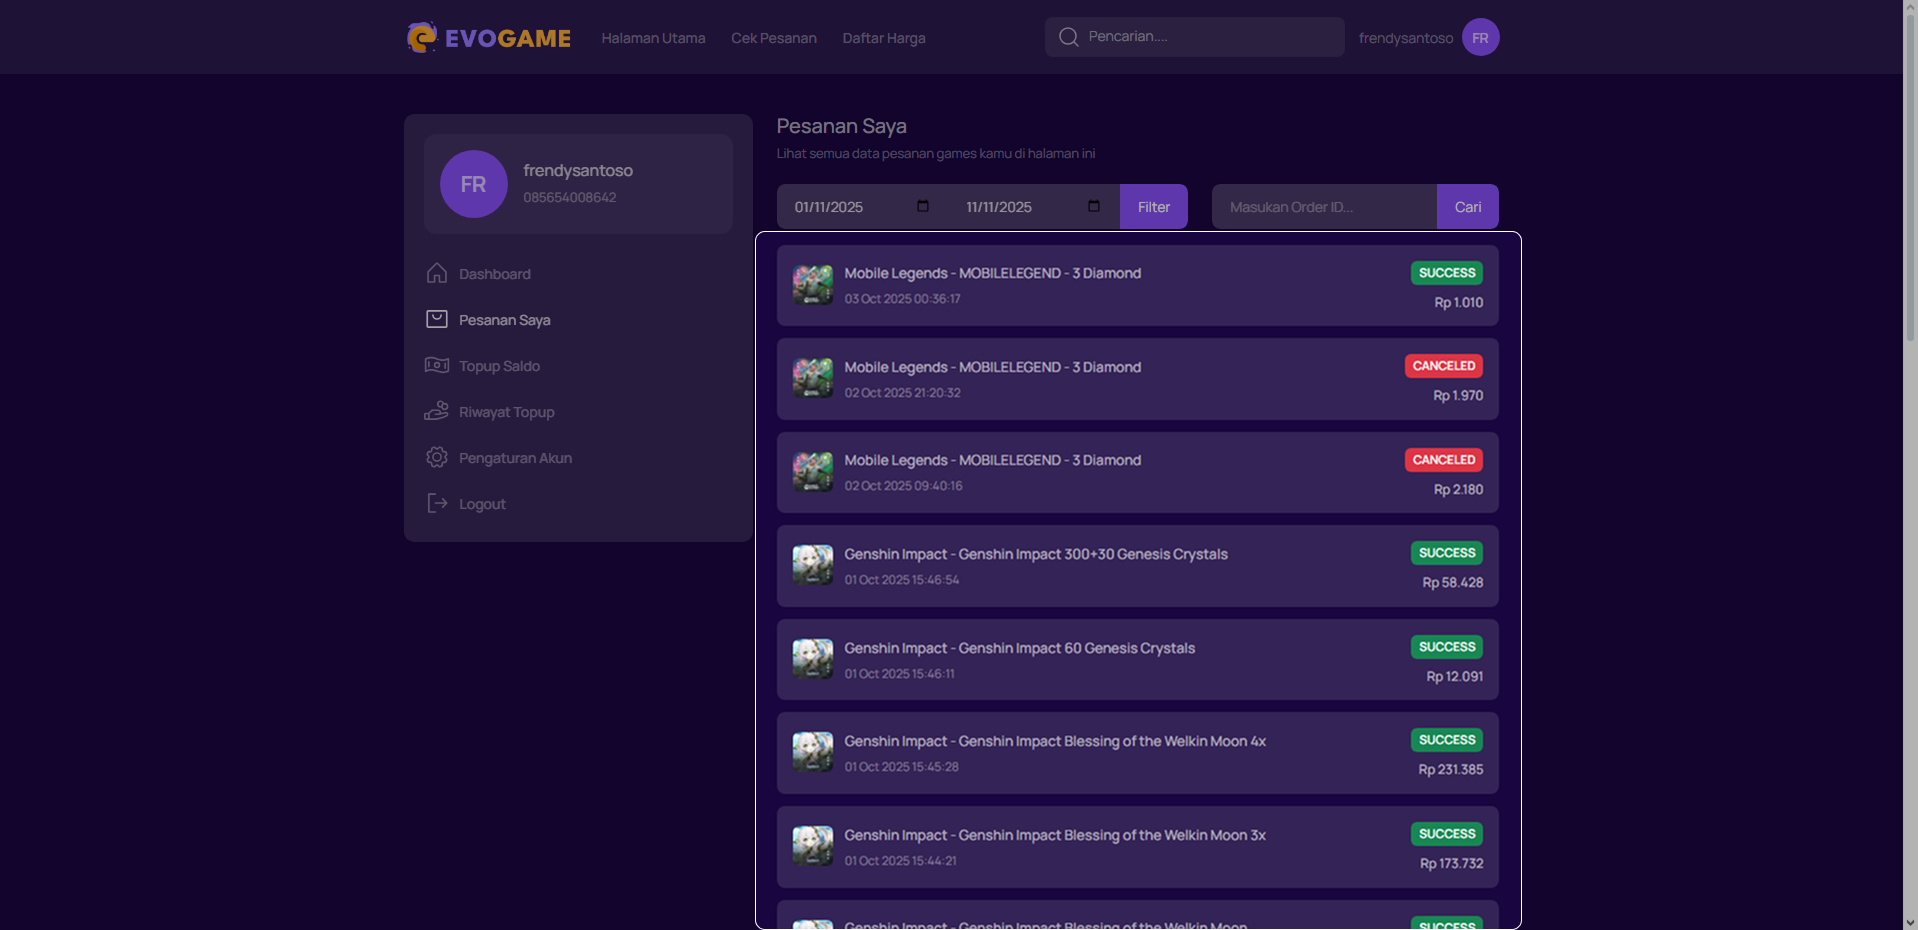Click SUCCESS badge on Rp 12.091 order
This screenshot has width=1918, height=930.
pos(1446,647)
